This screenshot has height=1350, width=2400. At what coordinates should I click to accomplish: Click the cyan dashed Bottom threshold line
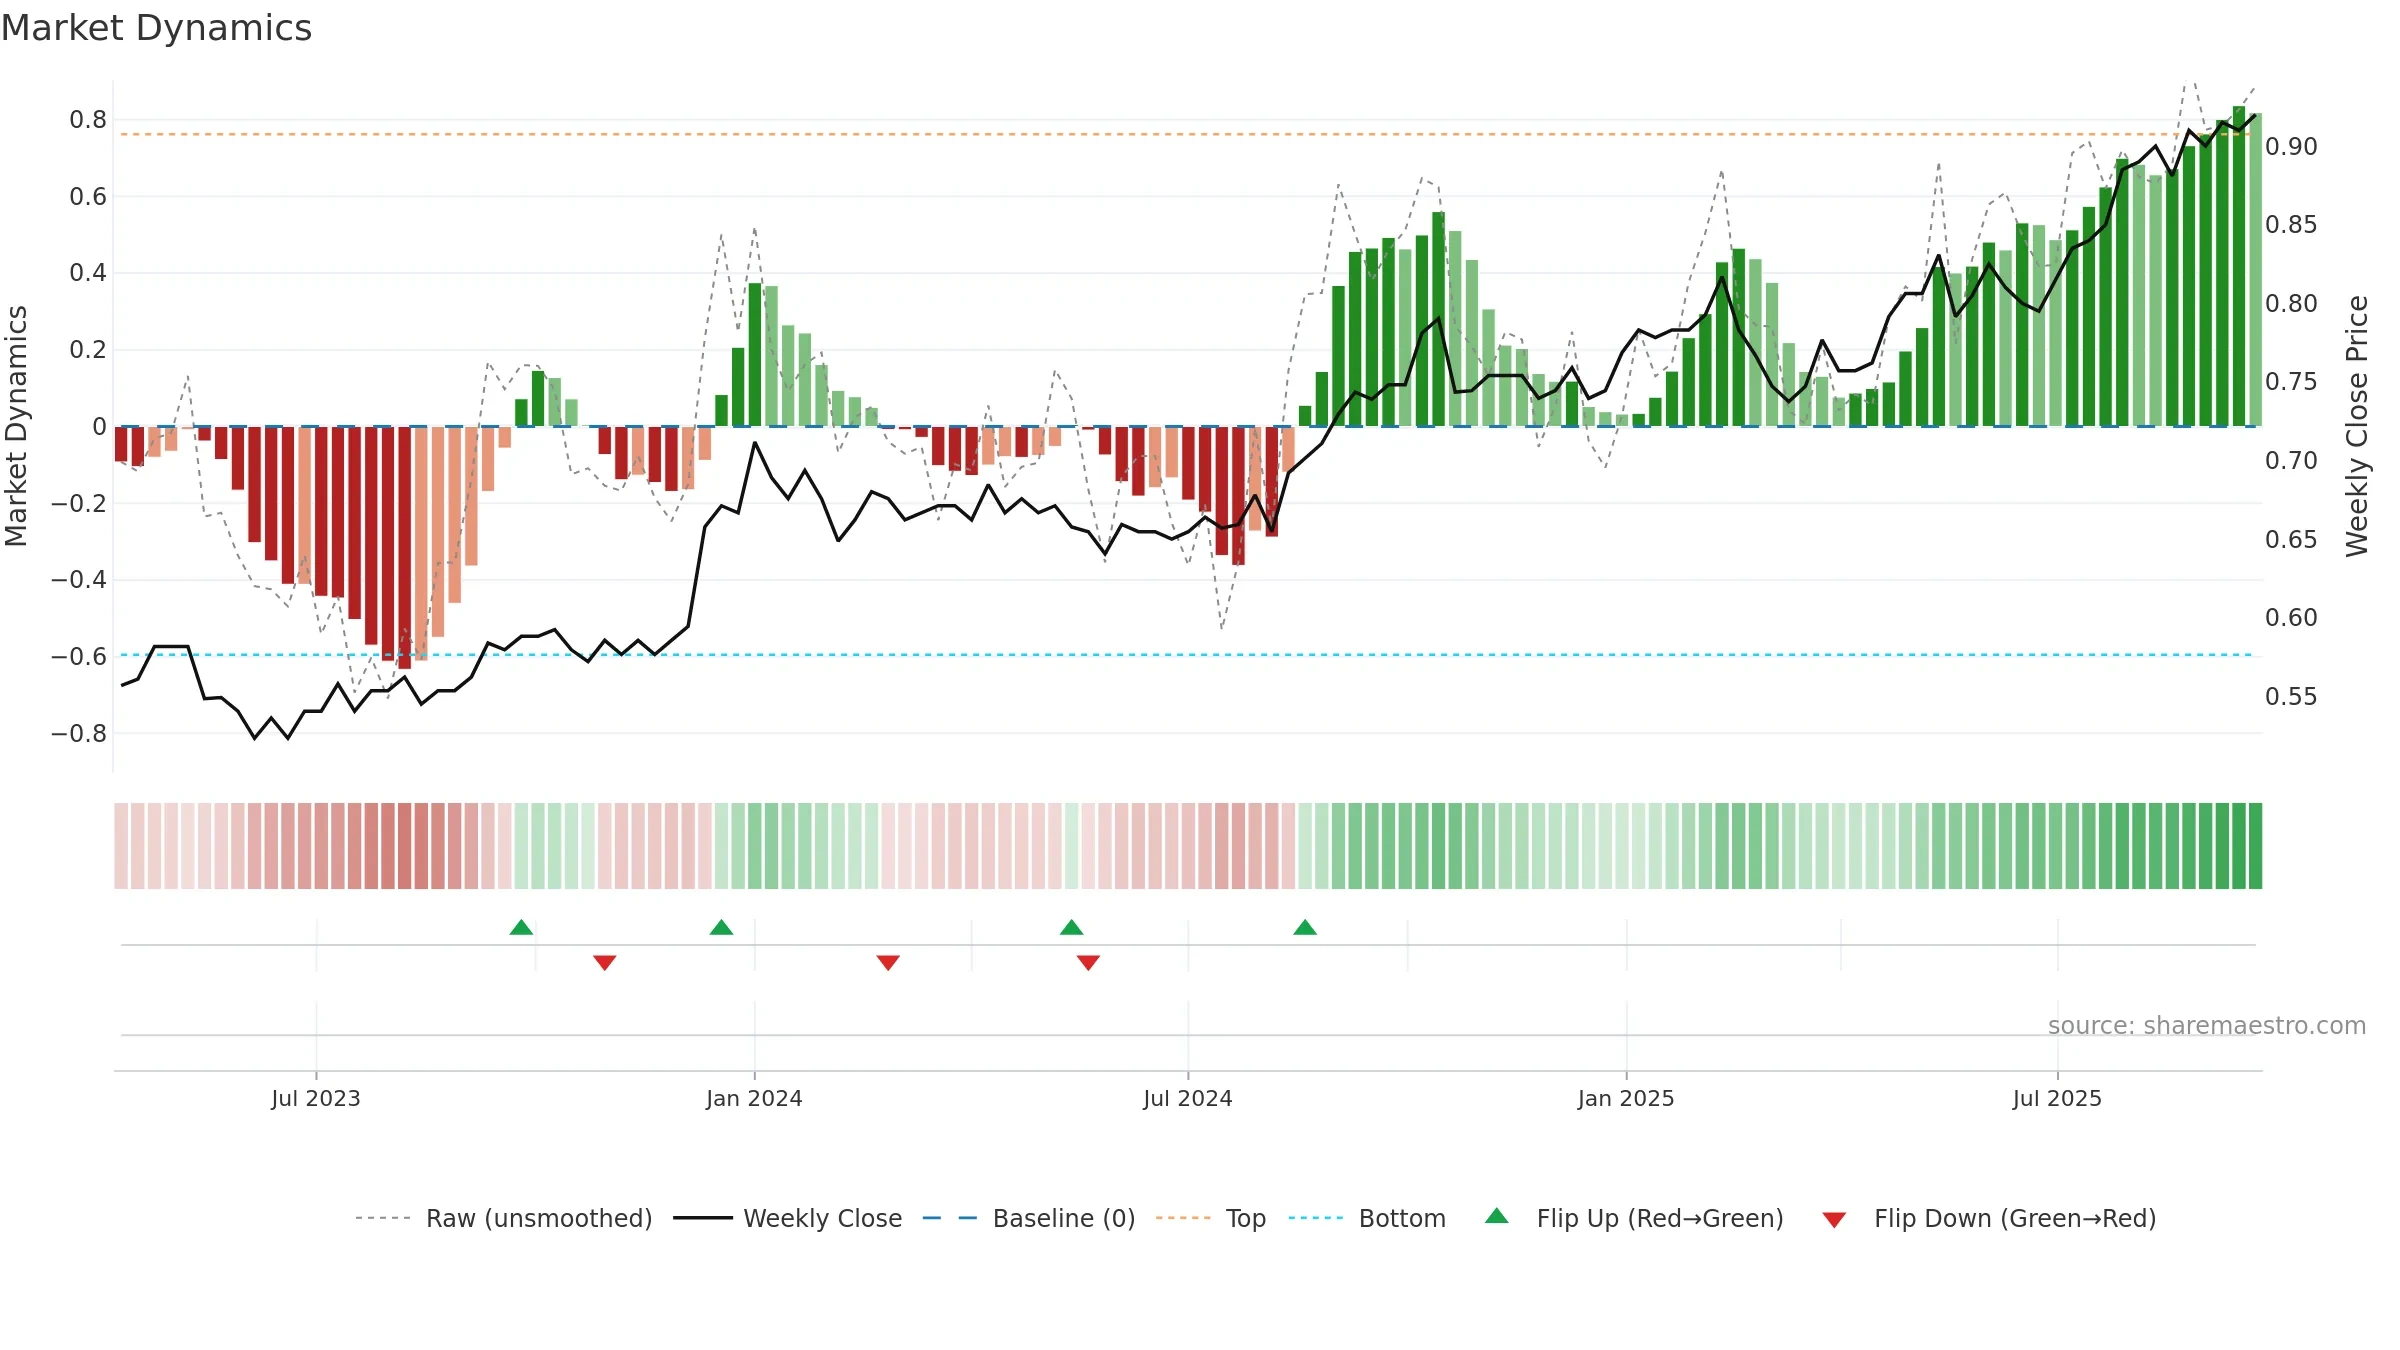[x=1186, y=655]
